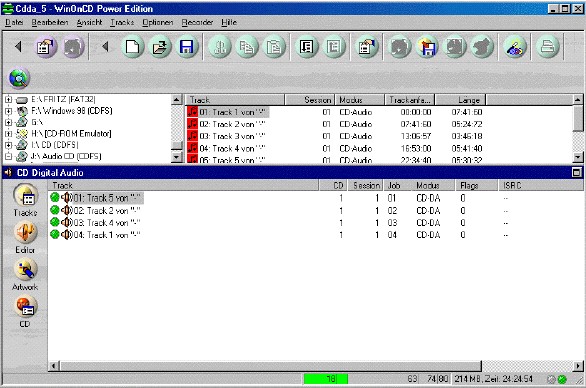
Task: Click drive tree scroll up arrow
Action: coord(176,99)
